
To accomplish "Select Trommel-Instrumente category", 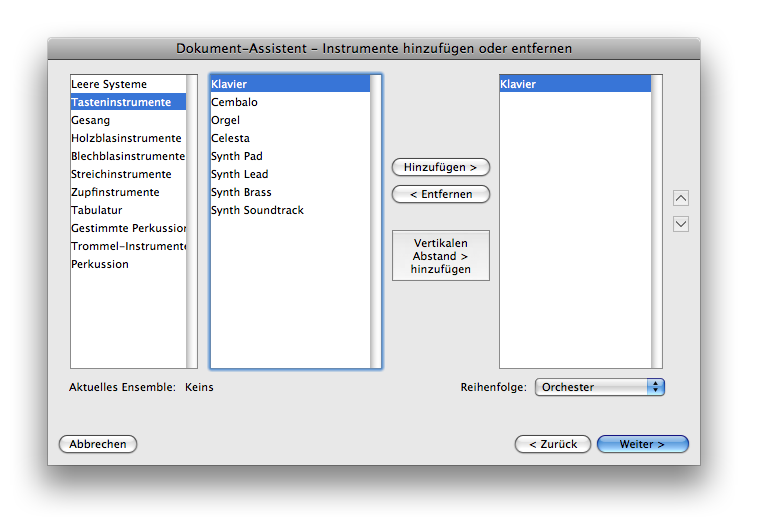I will click(128, 246).
